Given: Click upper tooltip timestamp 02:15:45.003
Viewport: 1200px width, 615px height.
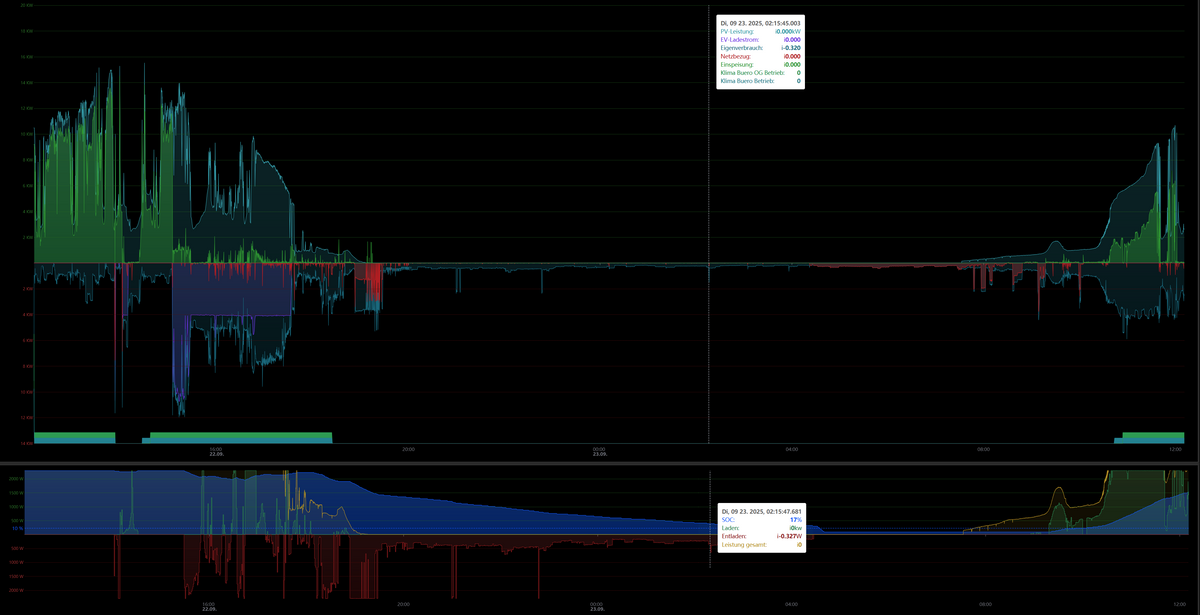Looking at the screenshot, I should 760,22.
